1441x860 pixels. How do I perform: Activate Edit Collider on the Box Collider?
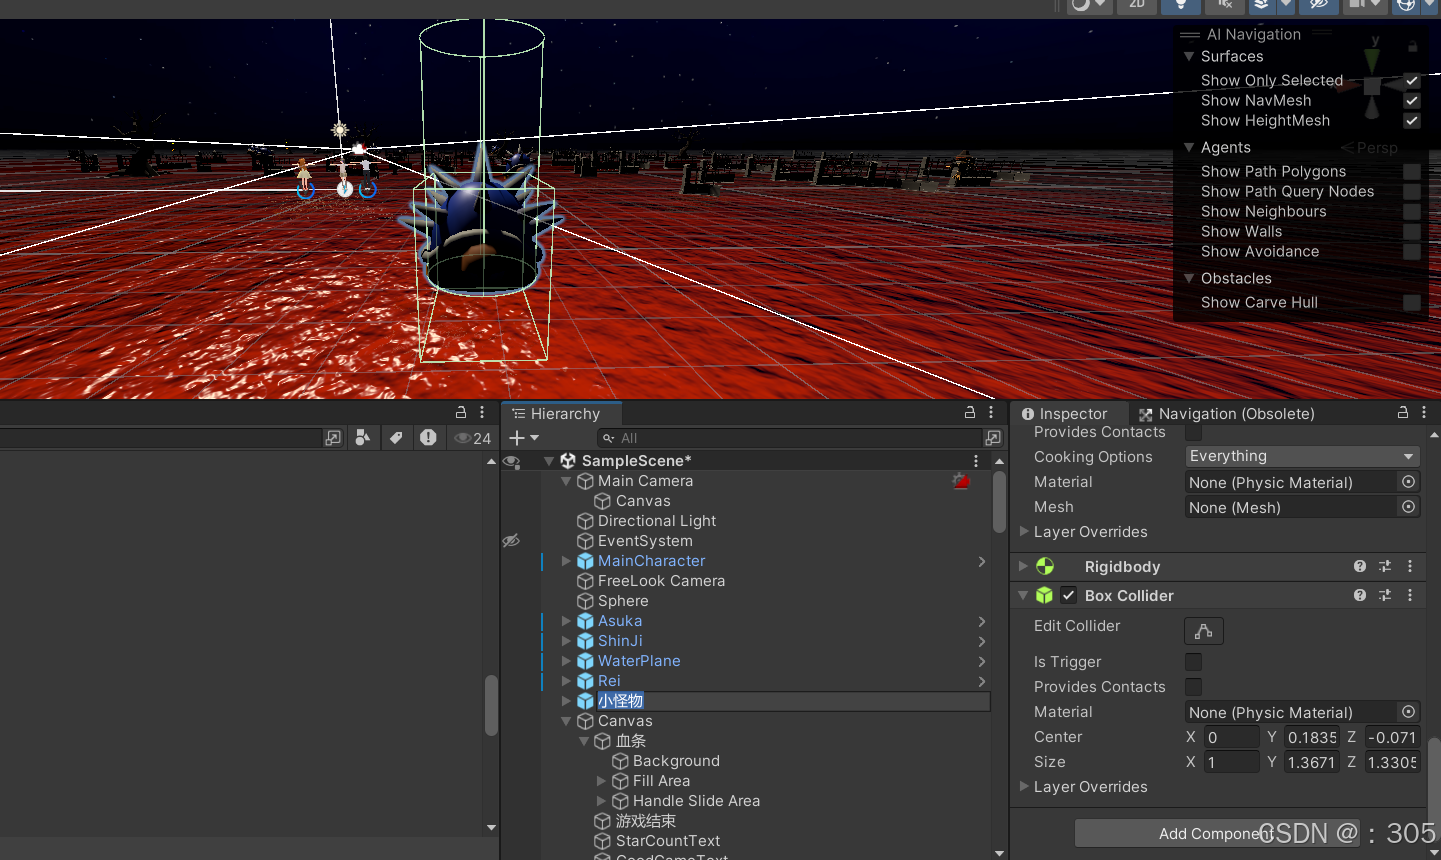[1203, 631]
